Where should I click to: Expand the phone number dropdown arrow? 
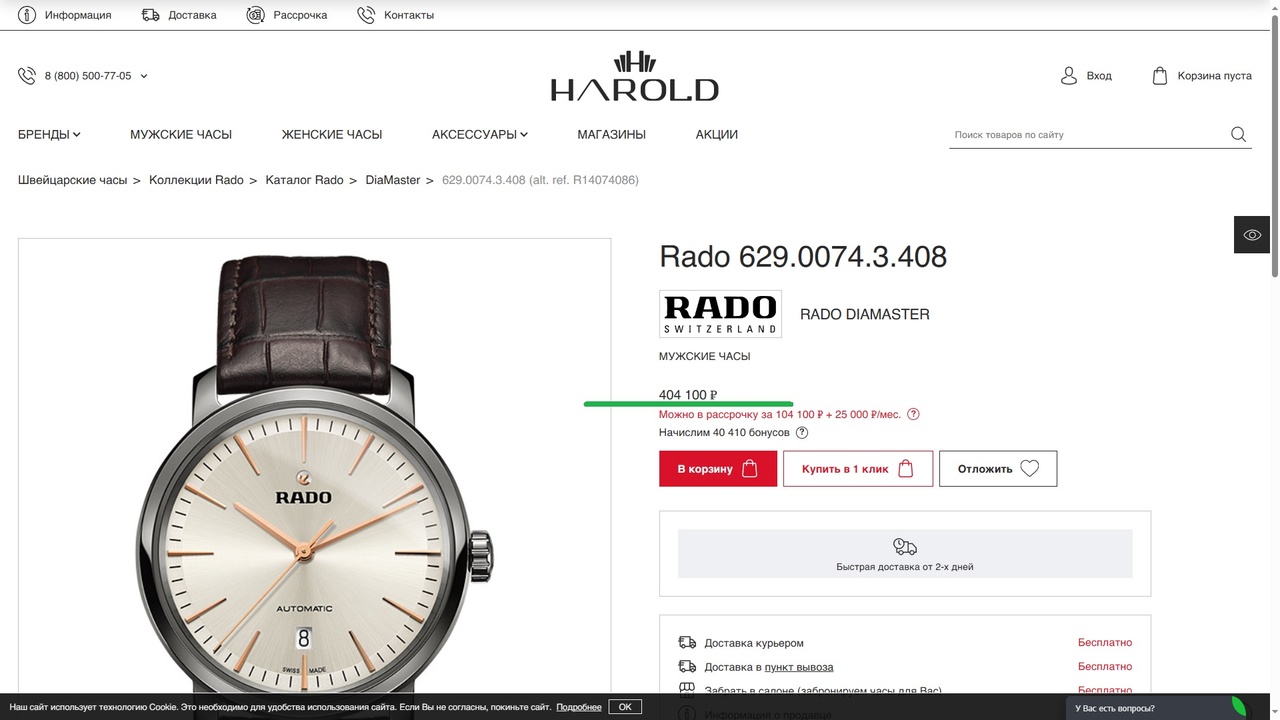pos(144,76)
